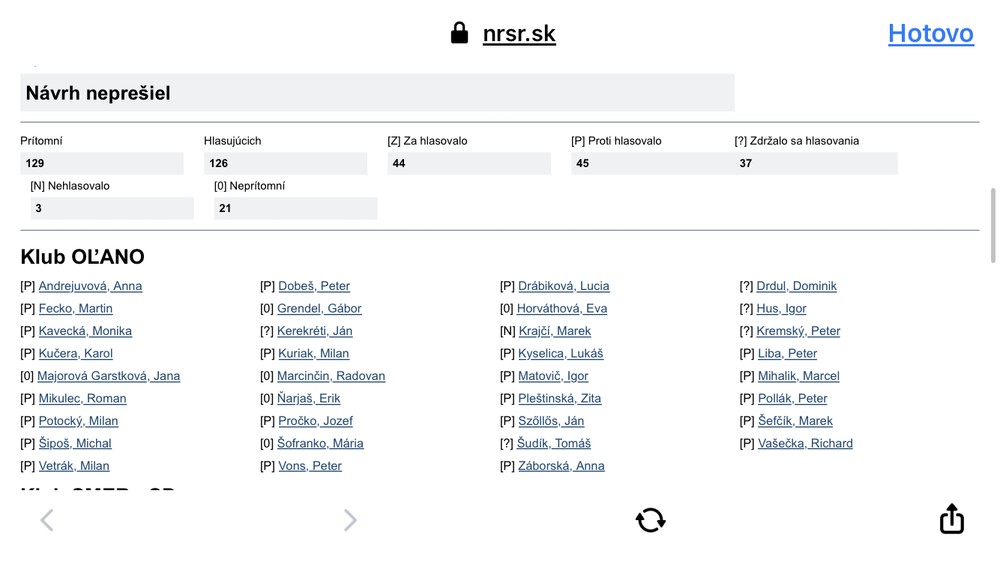Open the share sheet icon
The image size is (1000, 562).
click(951, 519)
